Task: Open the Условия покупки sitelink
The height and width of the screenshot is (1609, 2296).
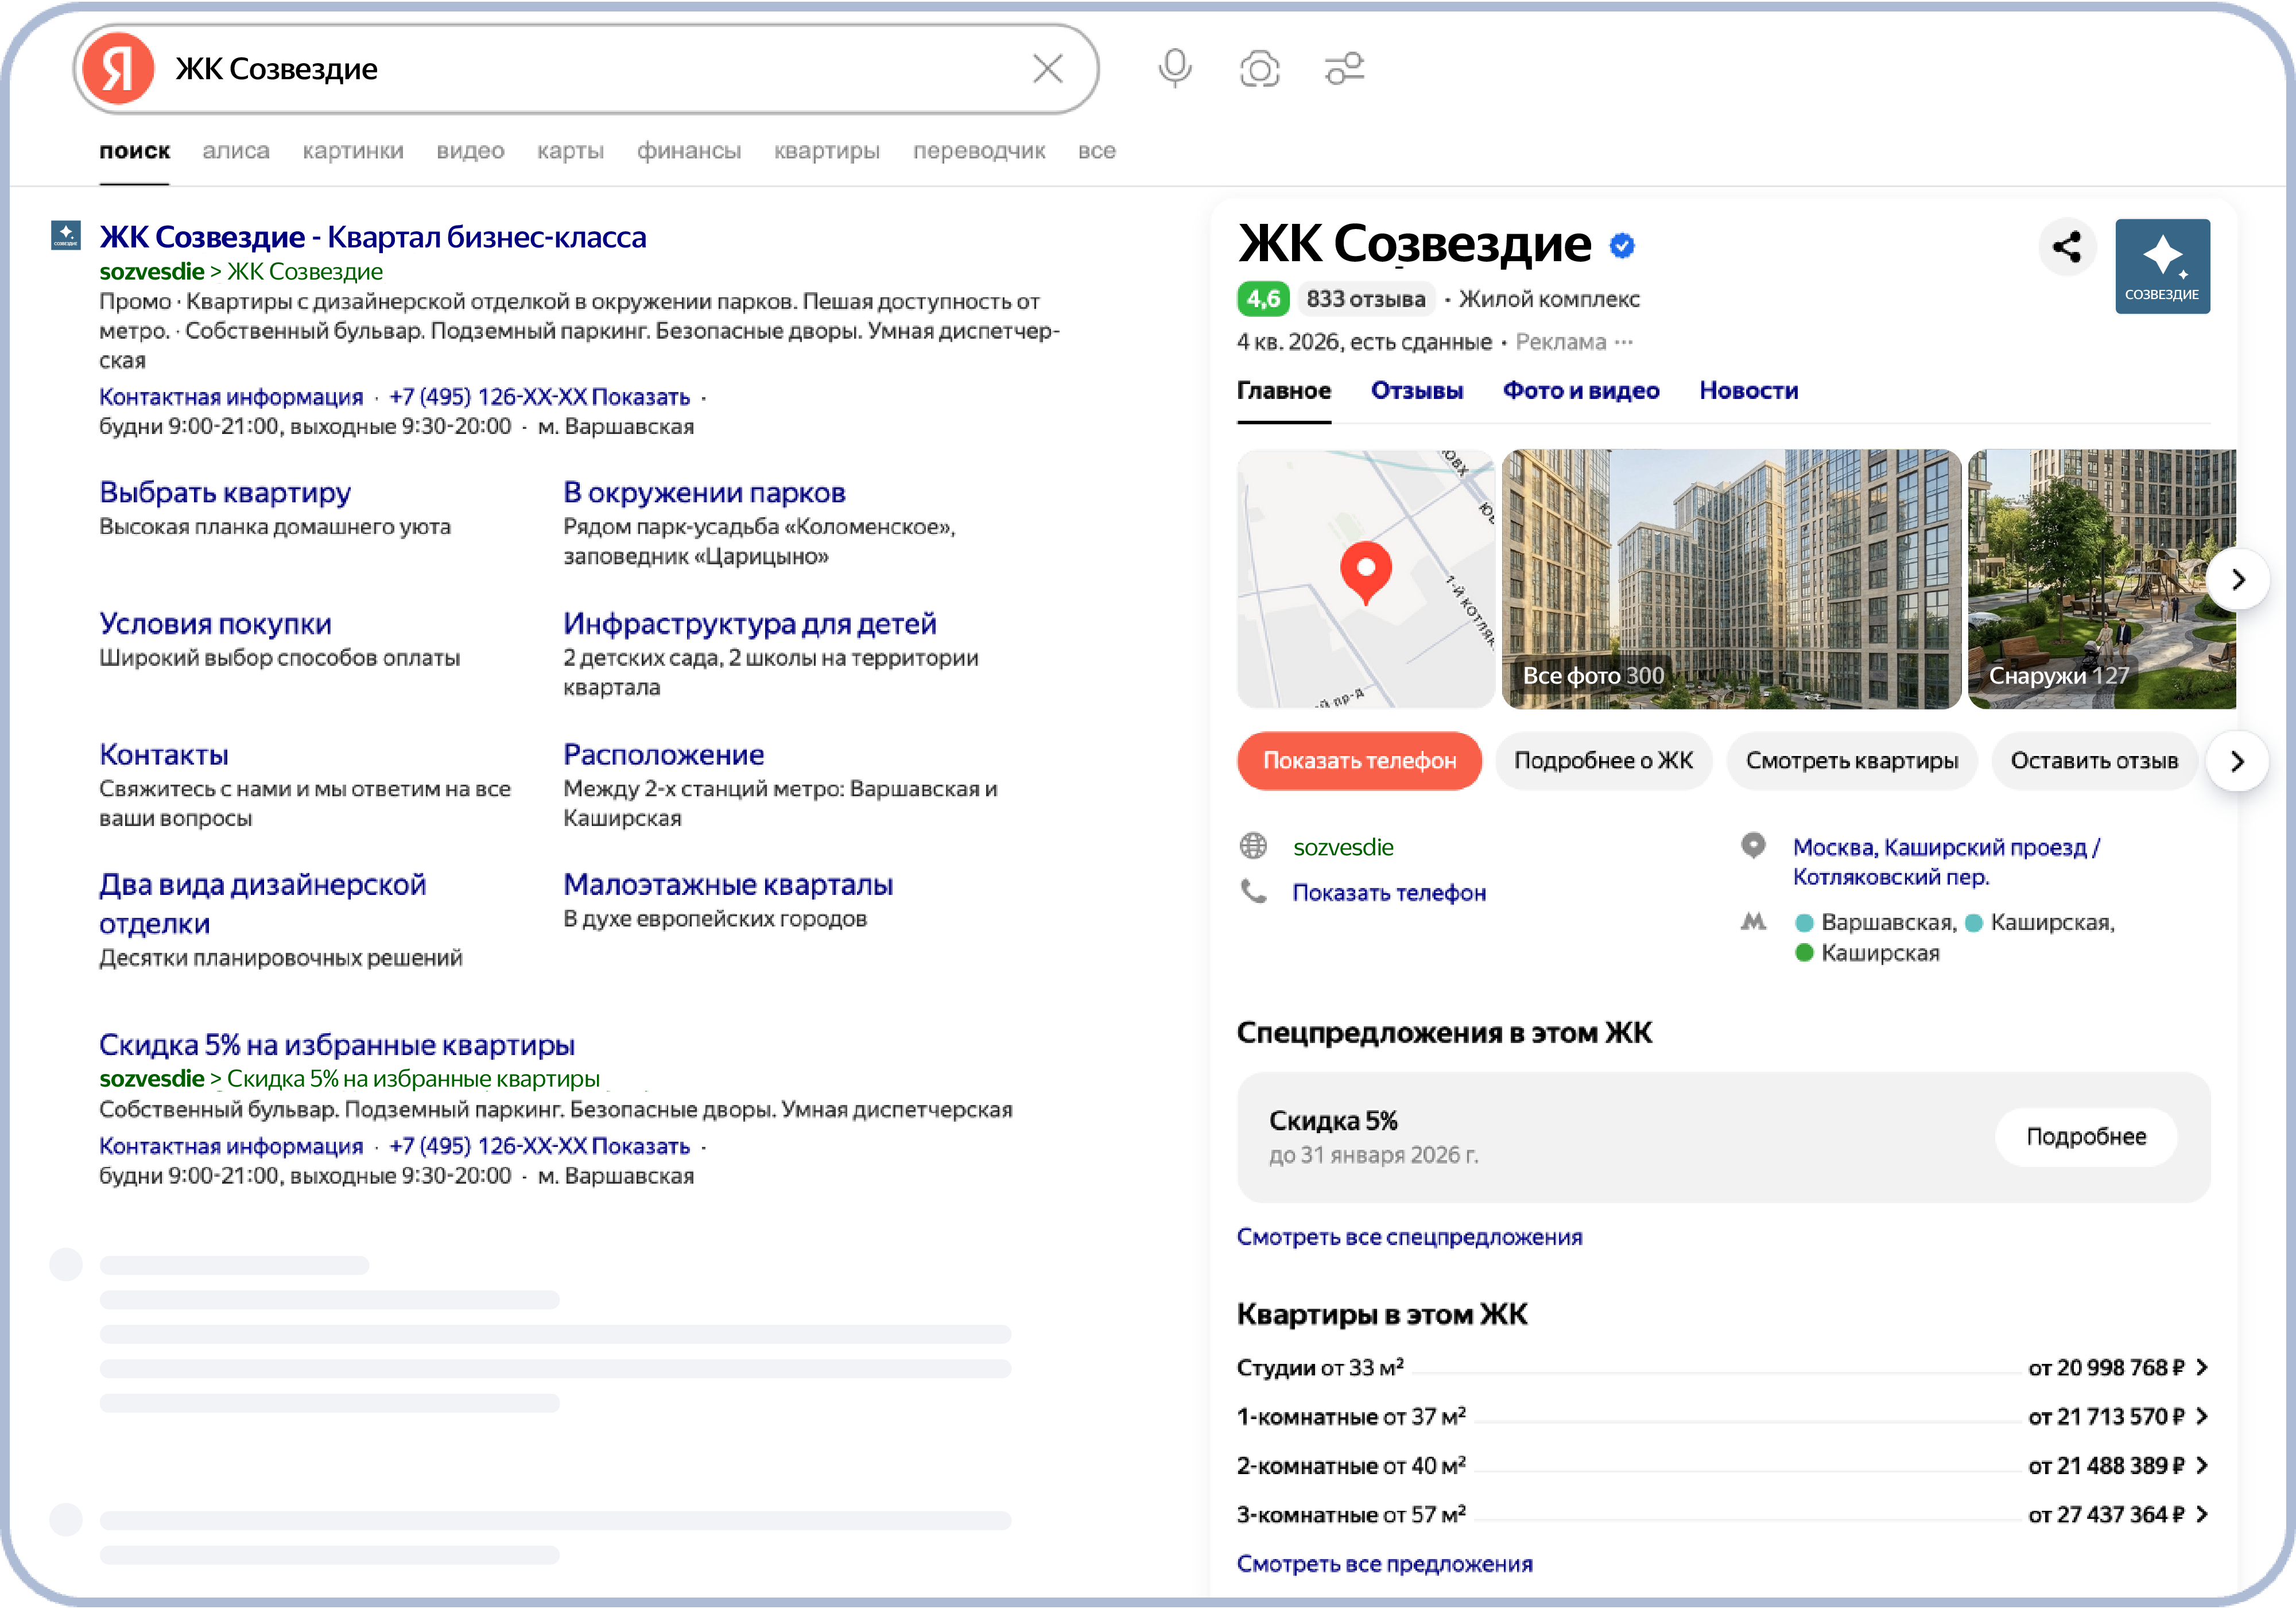Action: [215, 624]
